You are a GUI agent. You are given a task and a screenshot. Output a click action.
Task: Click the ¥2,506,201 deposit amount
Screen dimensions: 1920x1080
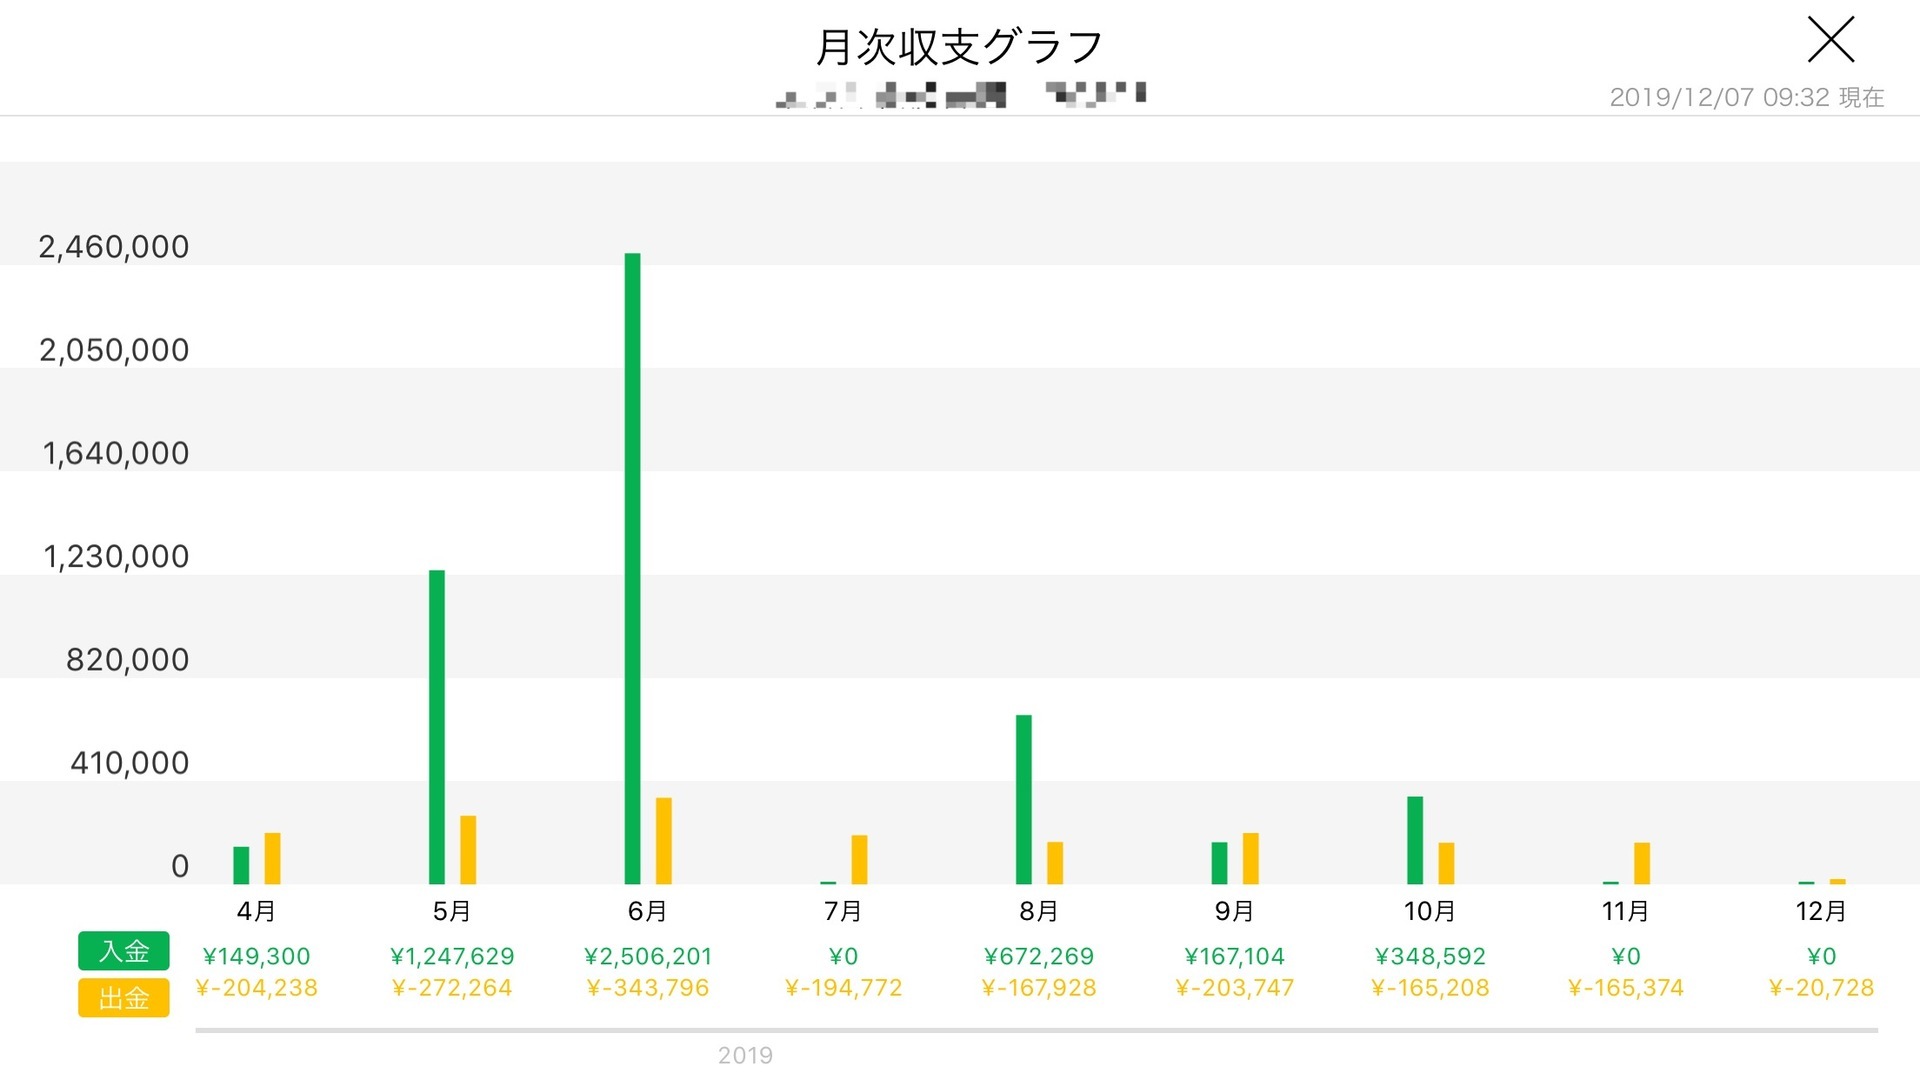click(x=648, y=956)
